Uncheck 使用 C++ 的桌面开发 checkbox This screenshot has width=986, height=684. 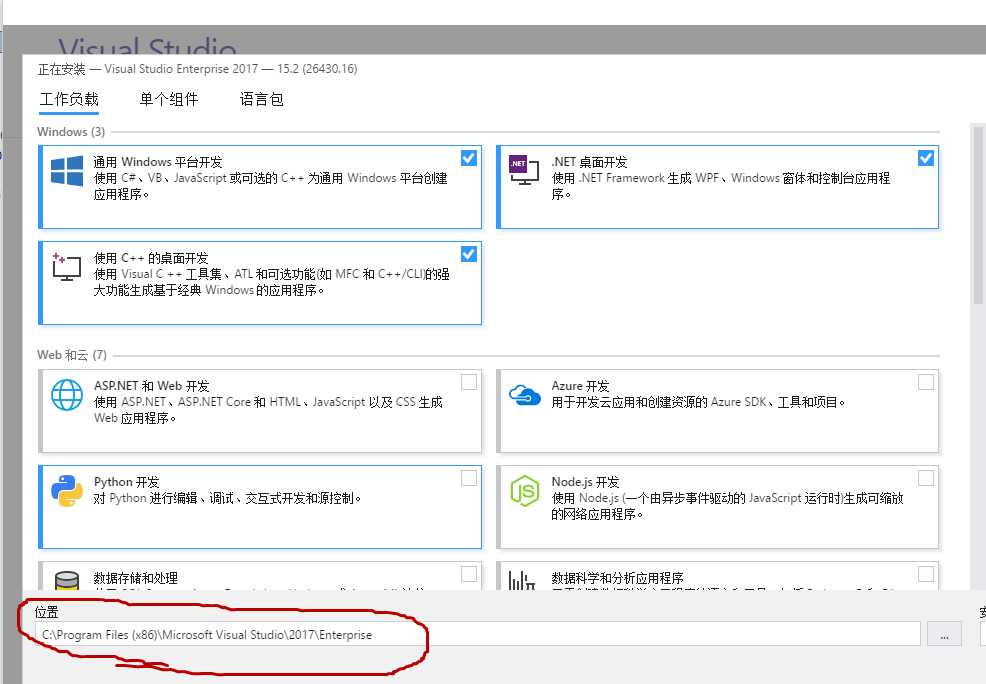click(468, 254)
